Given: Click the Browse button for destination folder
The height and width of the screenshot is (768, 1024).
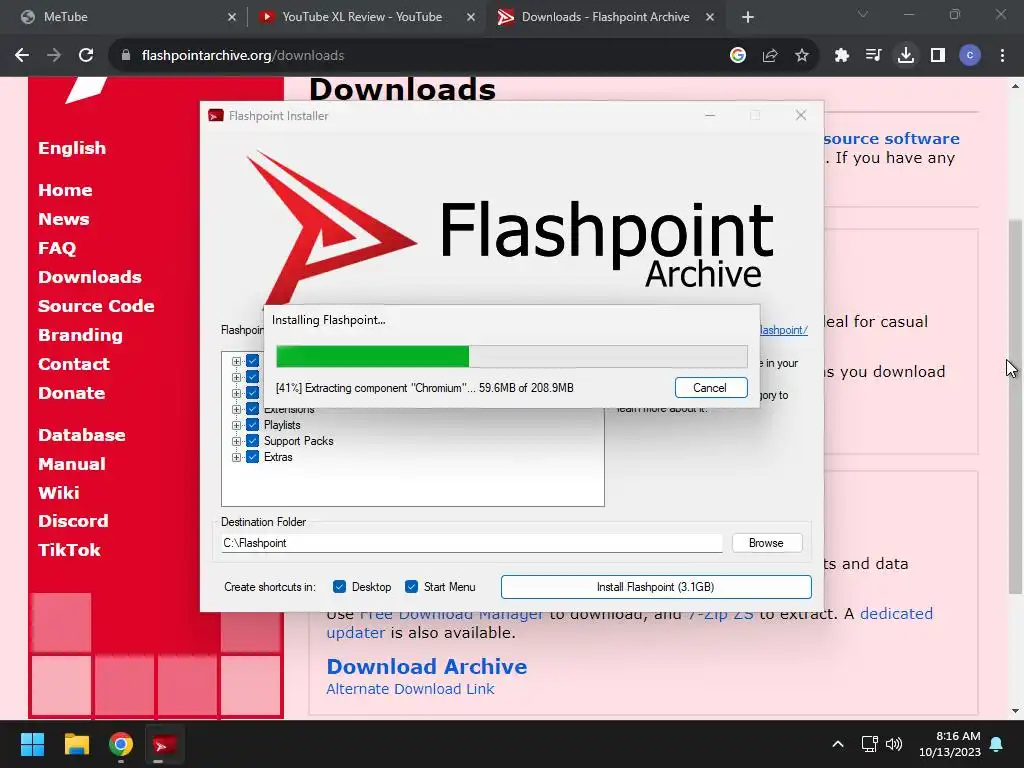Looking at the screenshot, I should coord(767,543).
